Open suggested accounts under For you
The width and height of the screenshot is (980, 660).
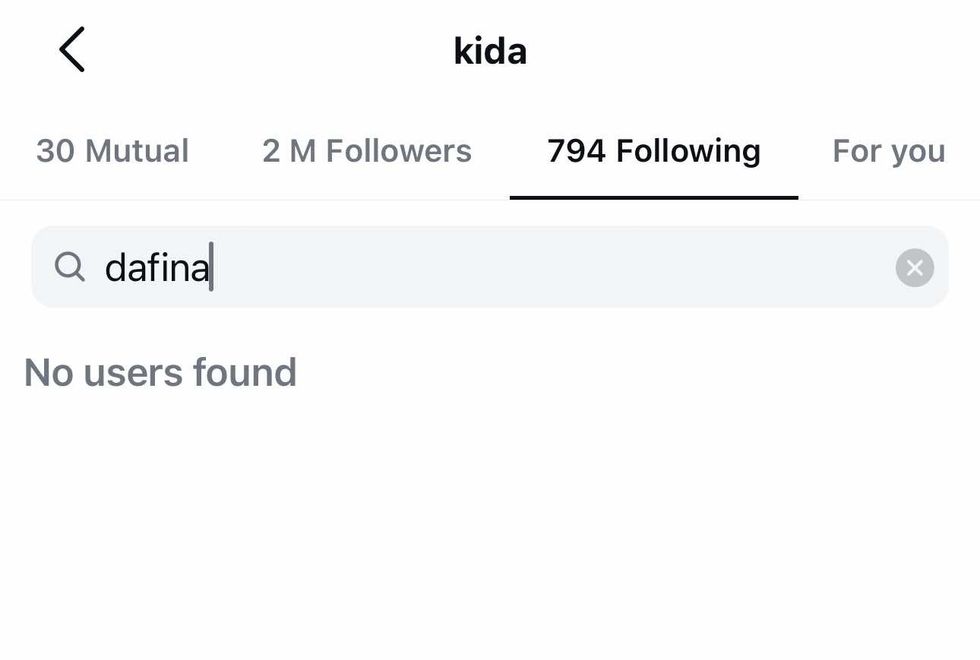tap(888, 151)
